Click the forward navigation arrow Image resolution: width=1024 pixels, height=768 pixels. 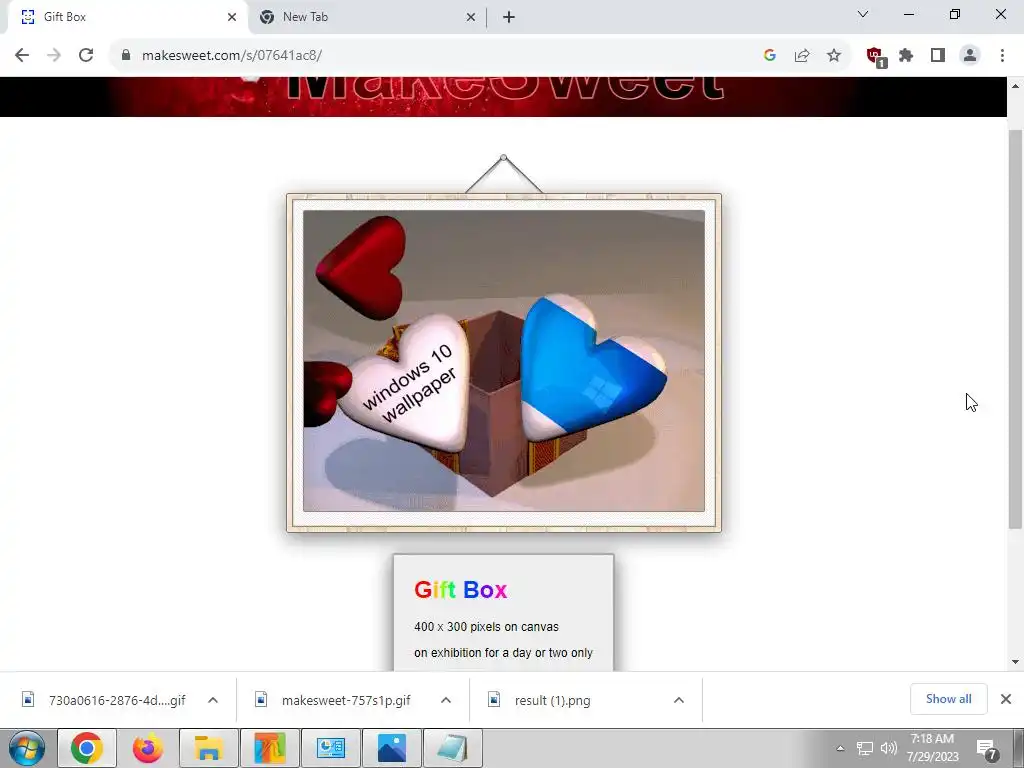tap(54, 56)
